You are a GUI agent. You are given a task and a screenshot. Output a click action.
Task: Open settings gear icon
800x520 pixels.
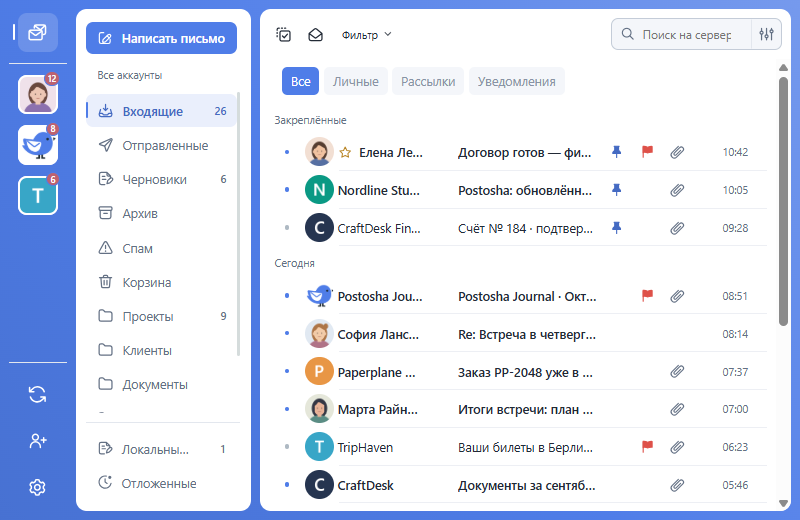pos(37,487)
